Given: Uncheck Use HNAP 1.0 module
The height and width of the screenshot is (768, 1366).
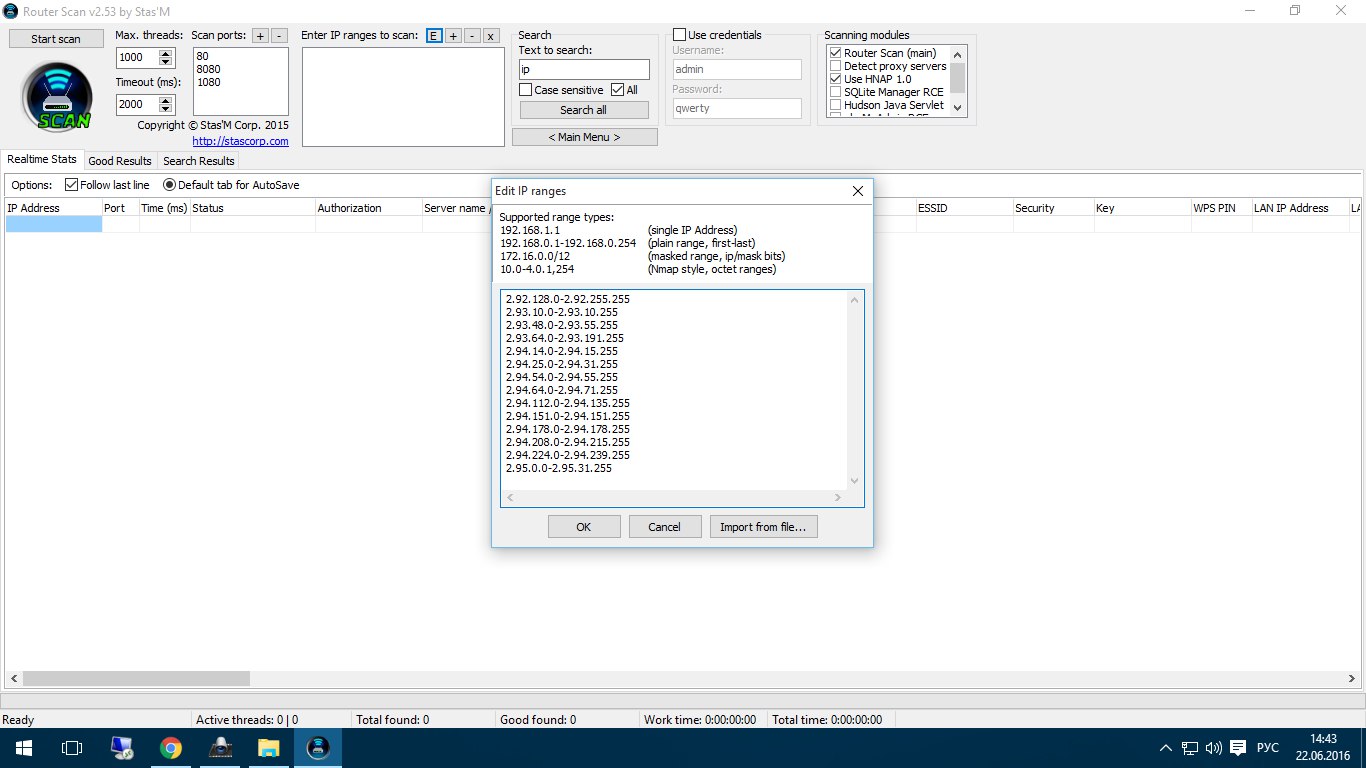Looking at the screenshot, I should tap(835, 79).
